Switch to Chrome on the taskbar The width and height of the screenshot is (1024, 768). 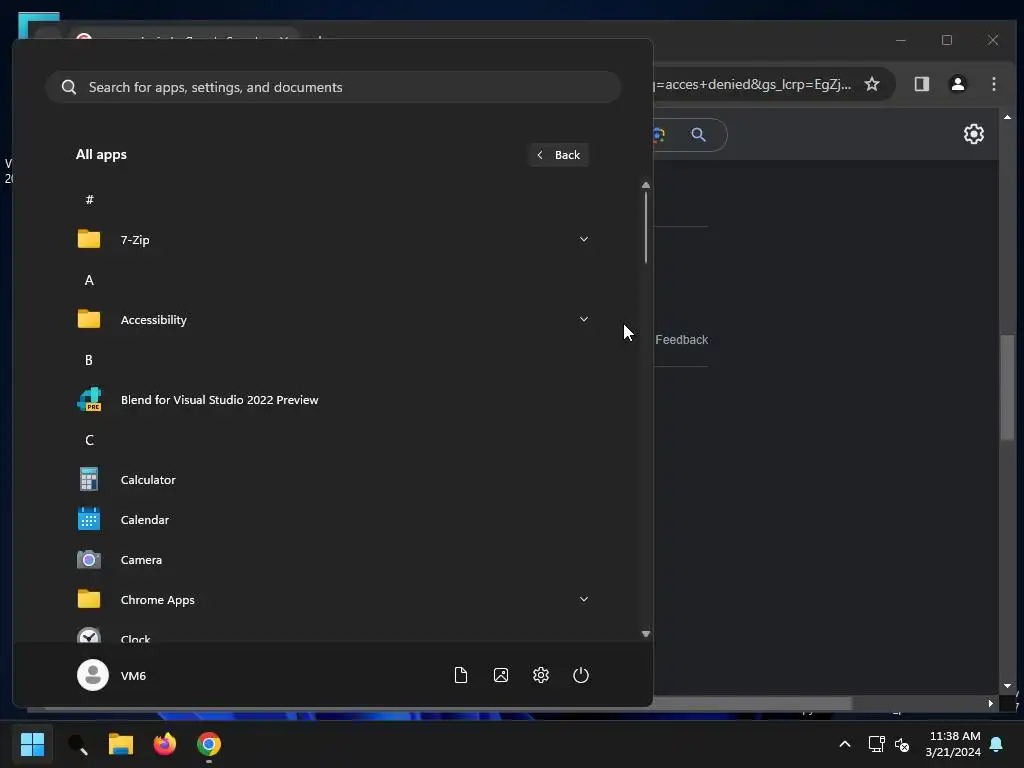pos(209,744)
